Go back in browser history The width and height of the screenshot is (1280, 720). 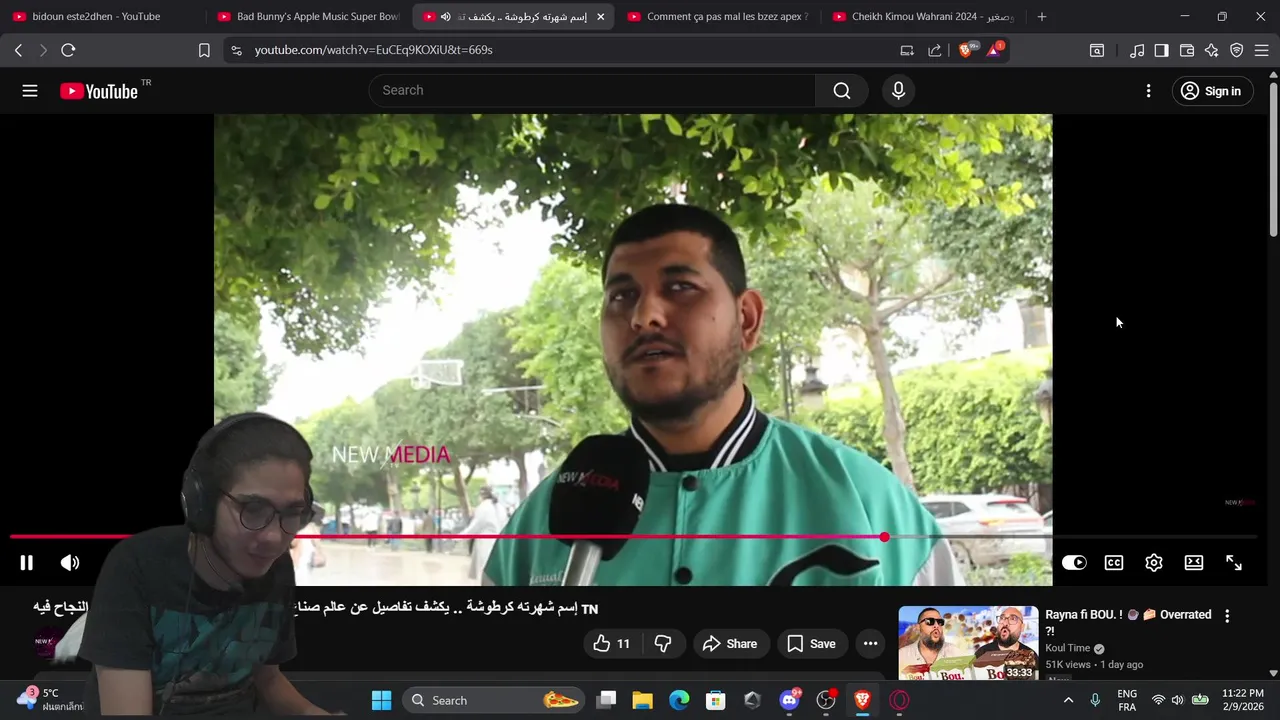tap(19, 50)
